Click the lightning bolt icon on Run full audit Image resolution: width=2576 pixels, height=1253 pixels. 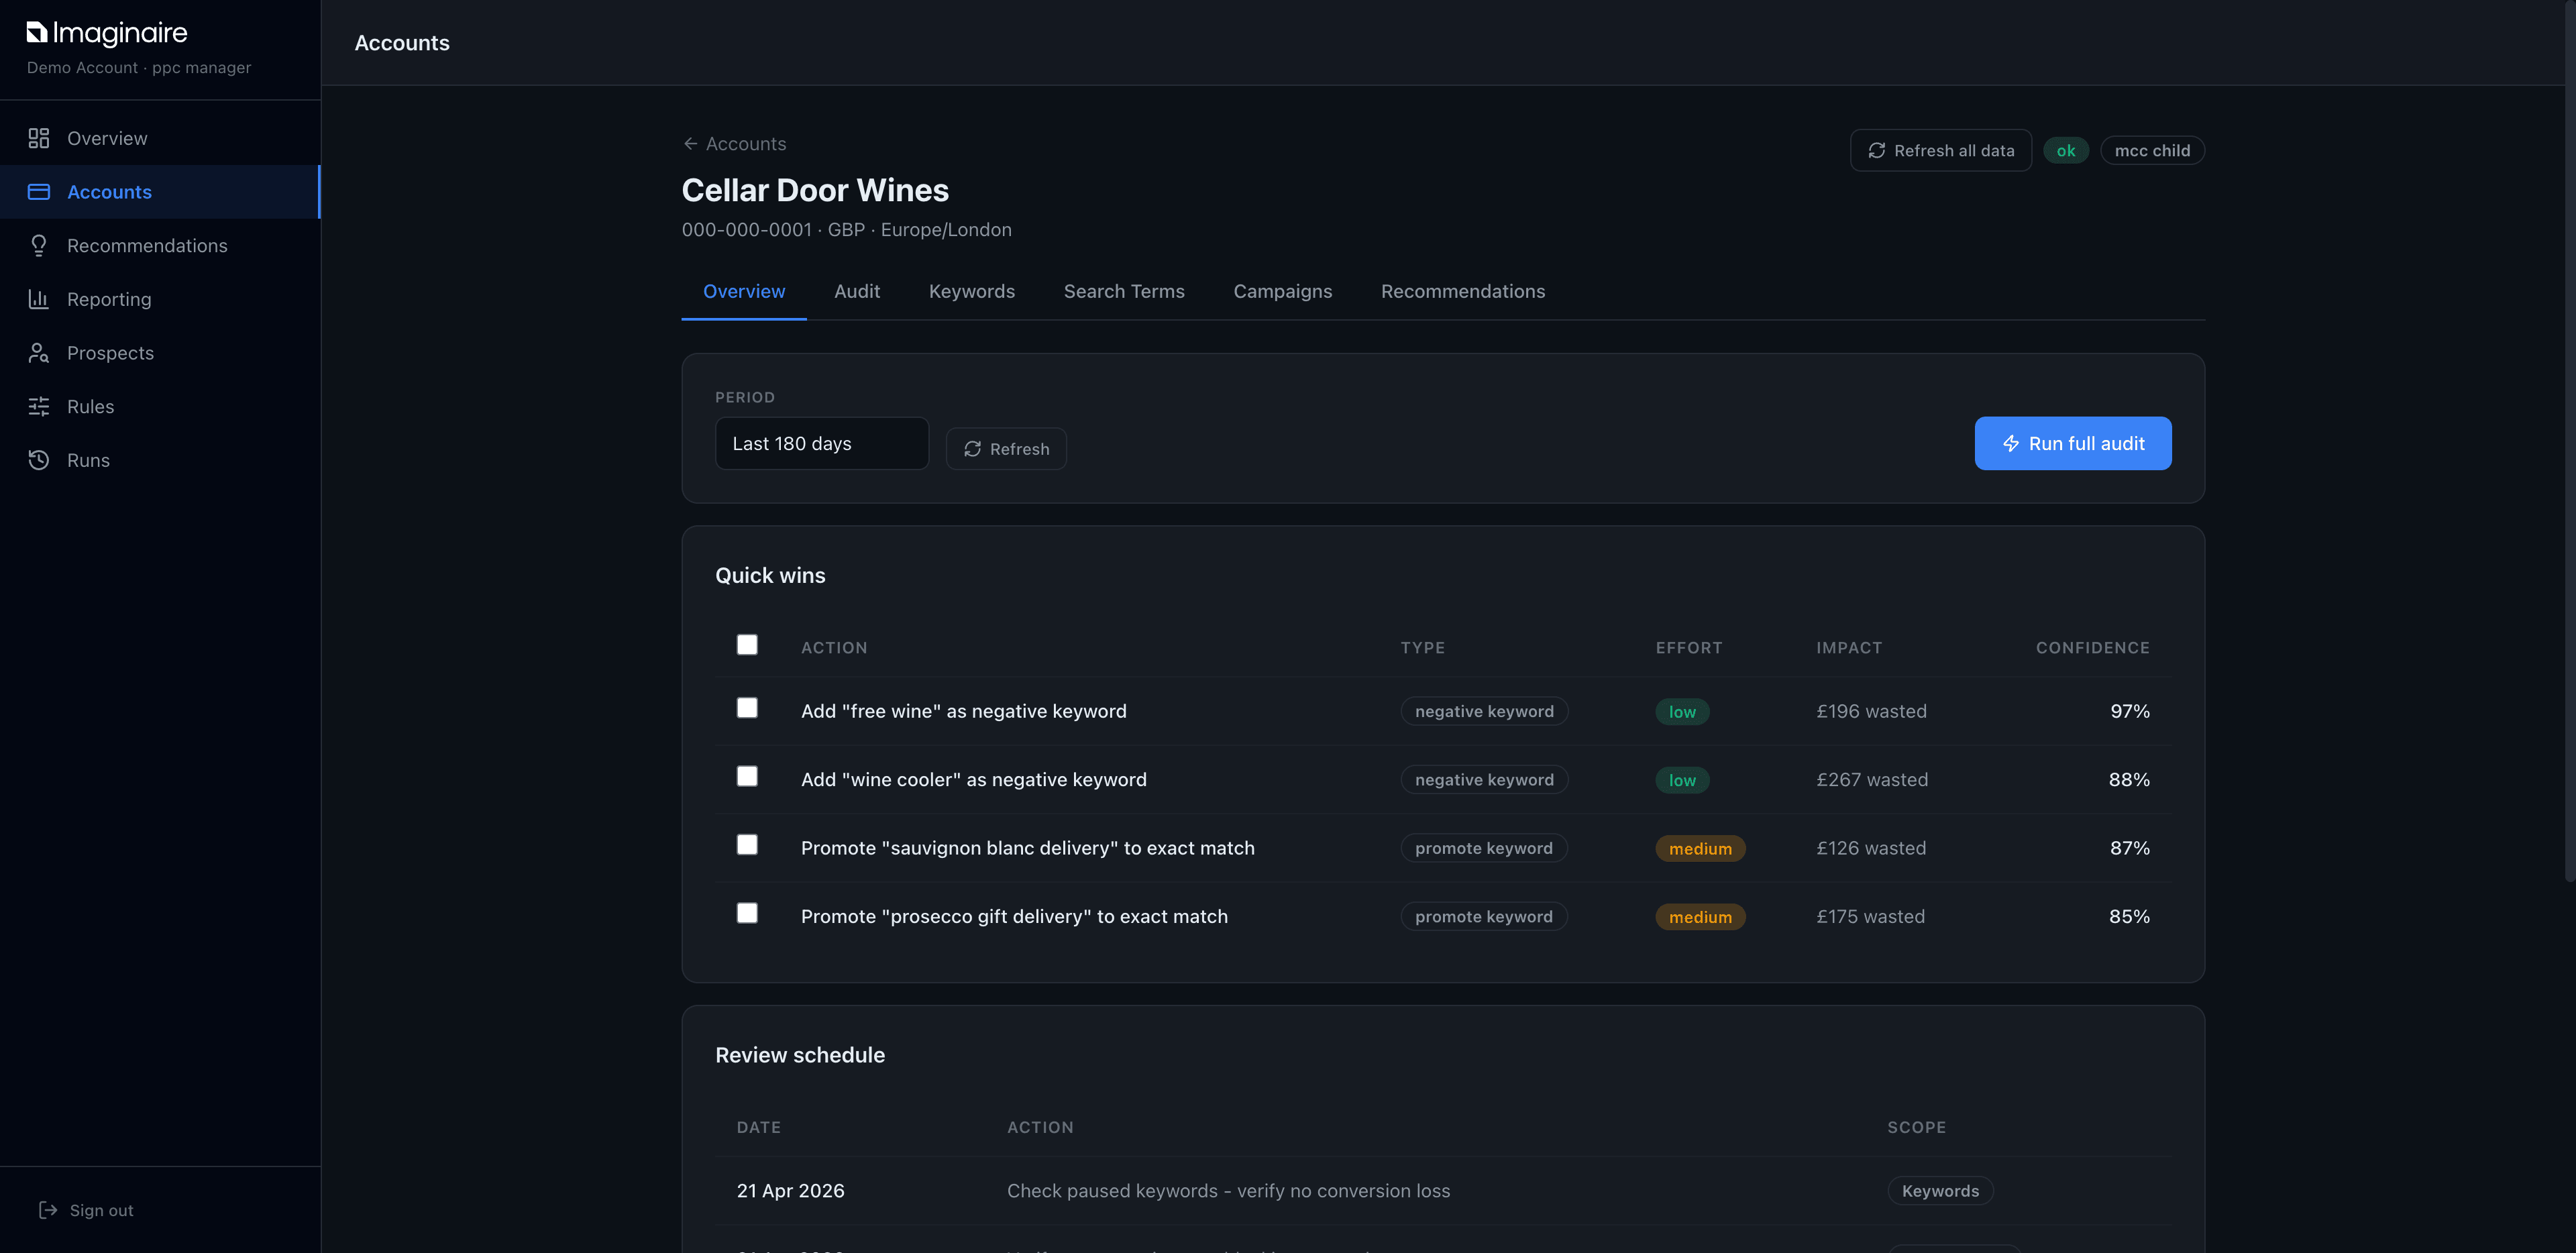(x=2011, y=443)
